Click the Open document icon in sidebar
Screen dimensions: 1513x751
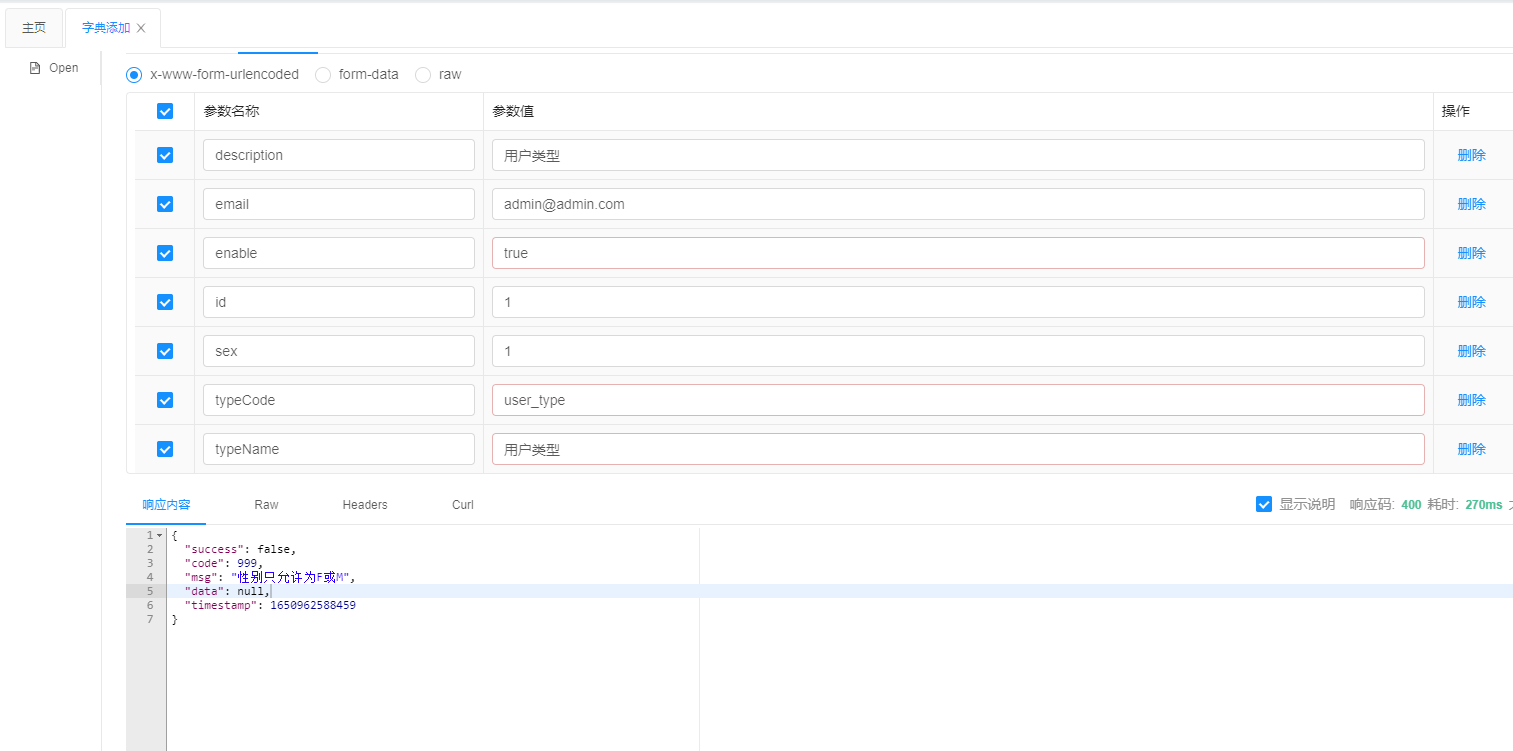click(x=36, y=68)
